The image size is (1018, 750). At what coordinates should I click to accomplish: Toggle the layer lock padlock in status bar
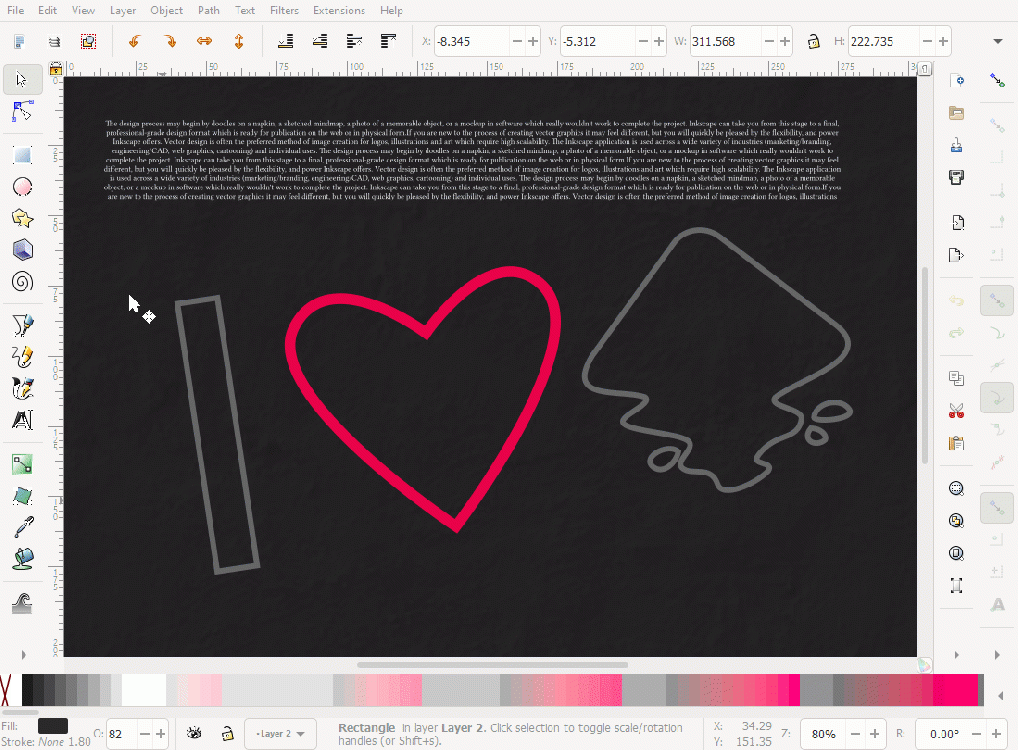(227, 733)
